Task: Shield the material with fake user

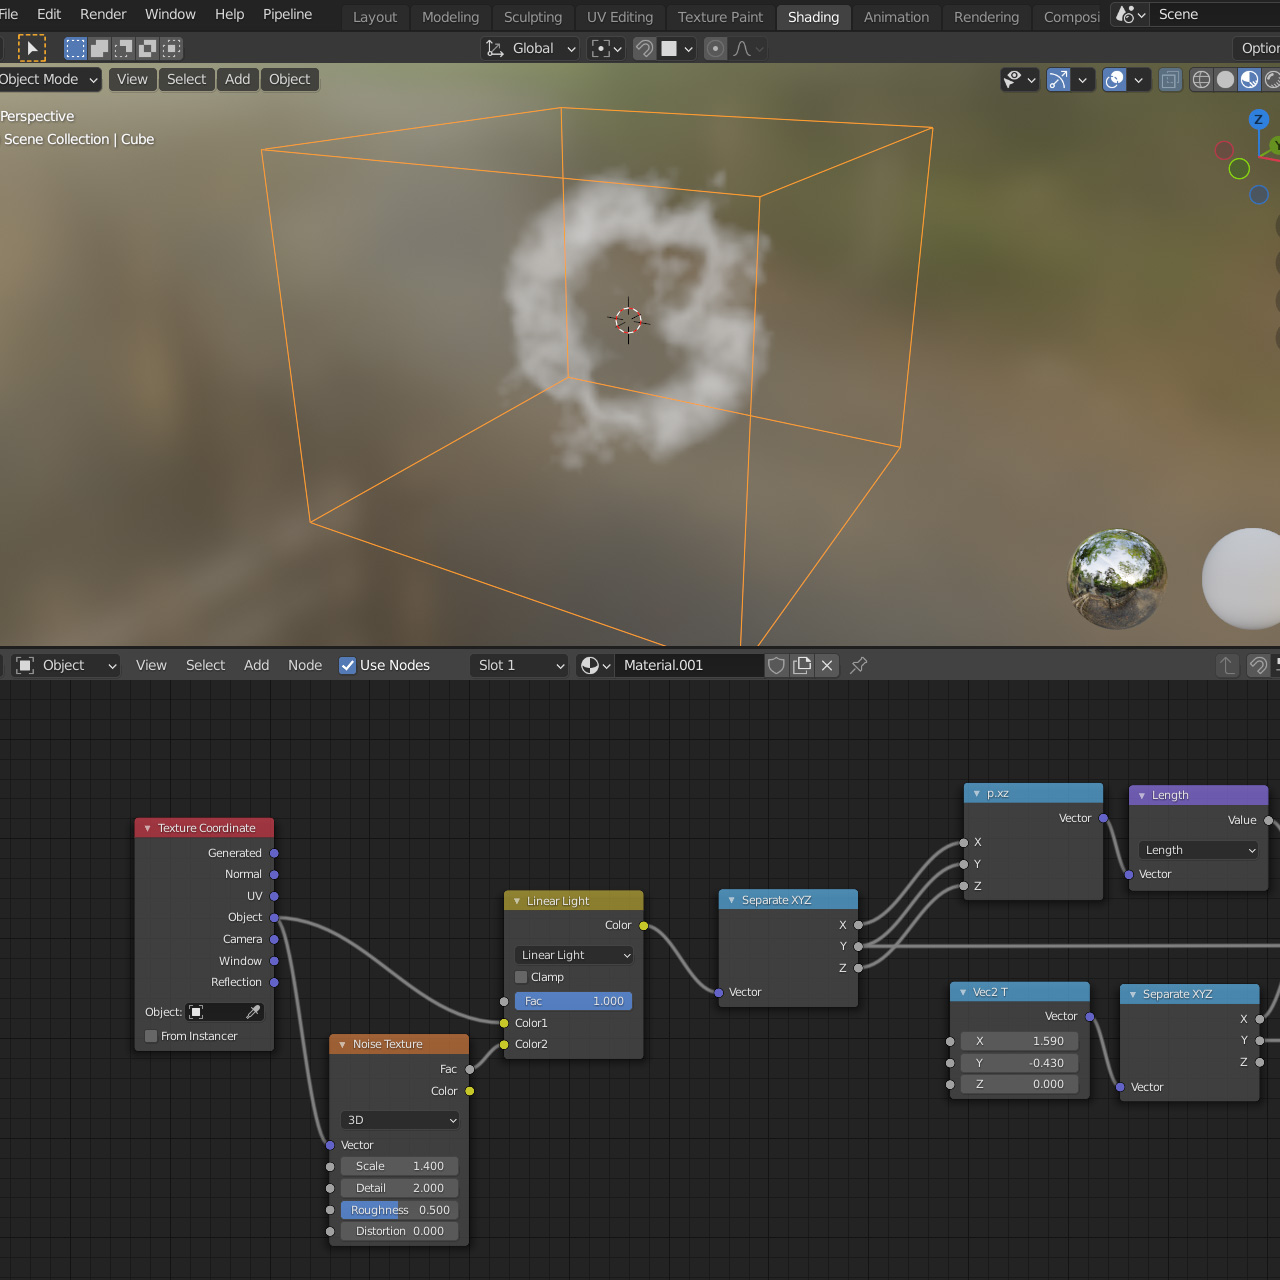Action: [777, 665]
